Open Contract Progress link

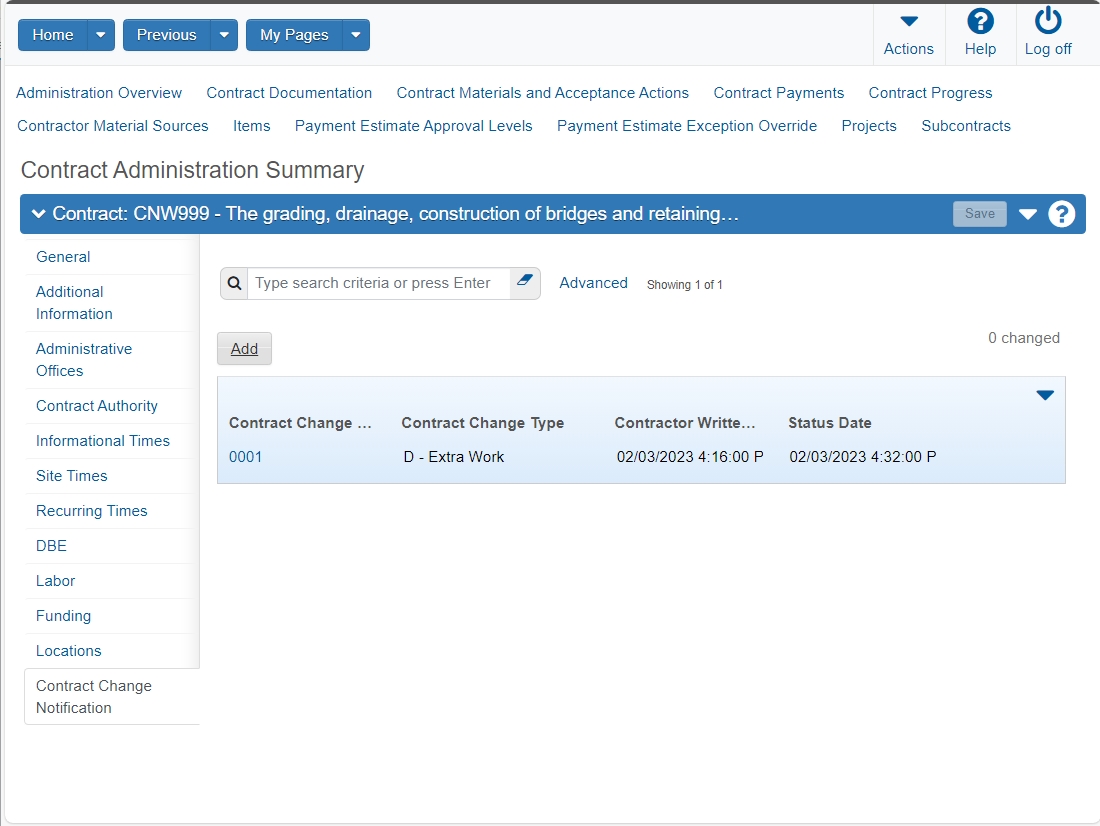pyautogui.click(x=930, y=93)
